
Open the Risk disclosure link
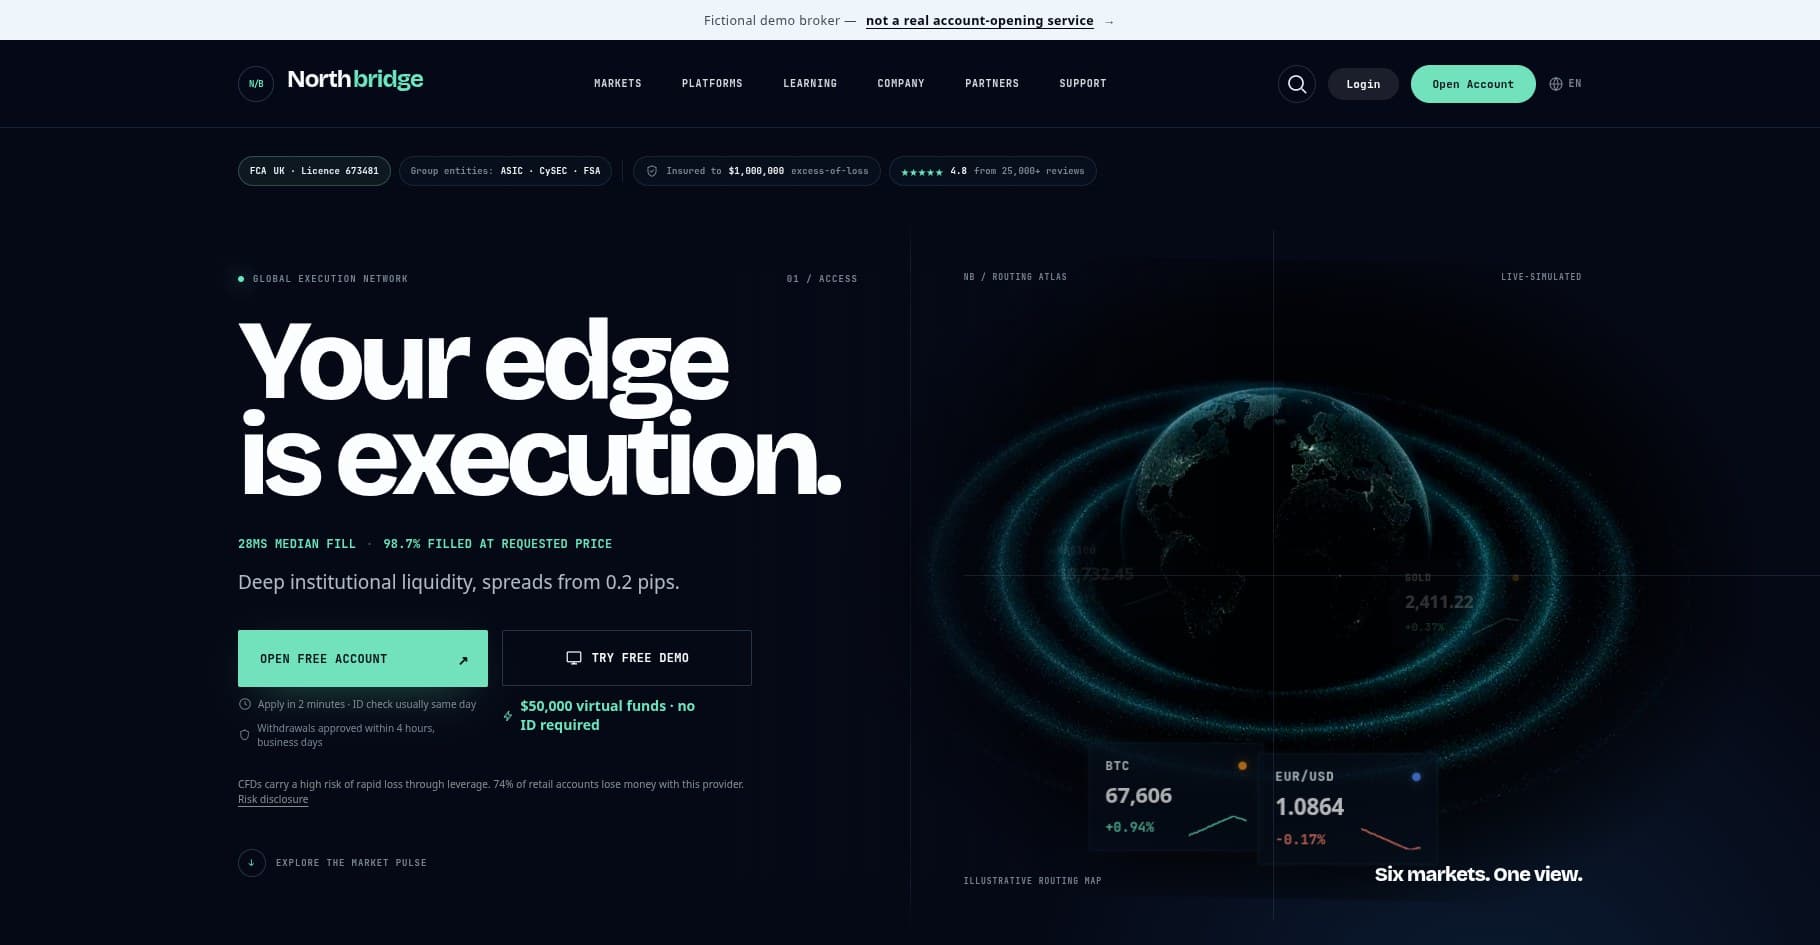tap(273, 799)
